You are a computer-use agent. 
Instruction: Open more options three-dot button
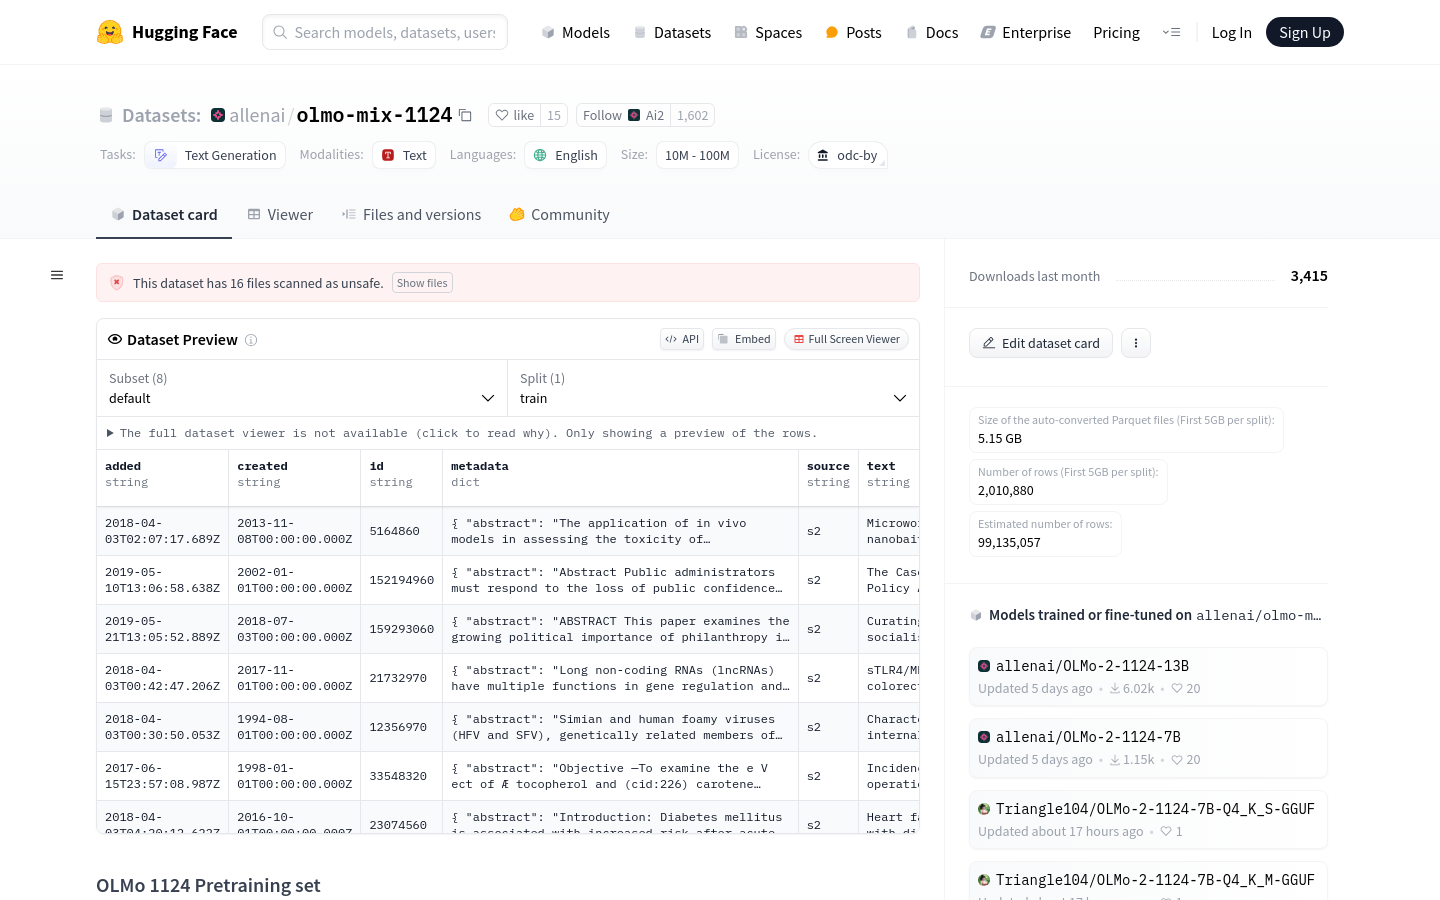[1136, 343]
